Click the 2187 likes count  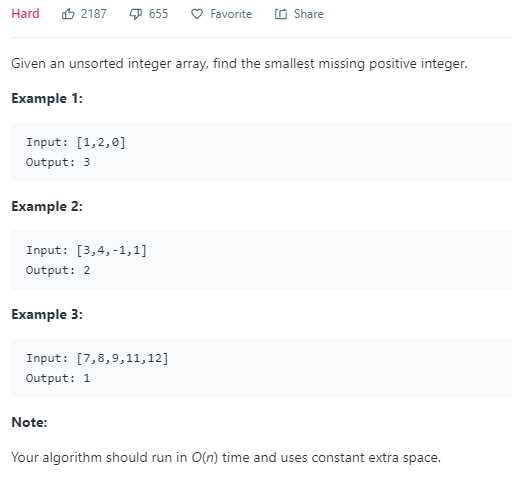click(x=94, y=14)
